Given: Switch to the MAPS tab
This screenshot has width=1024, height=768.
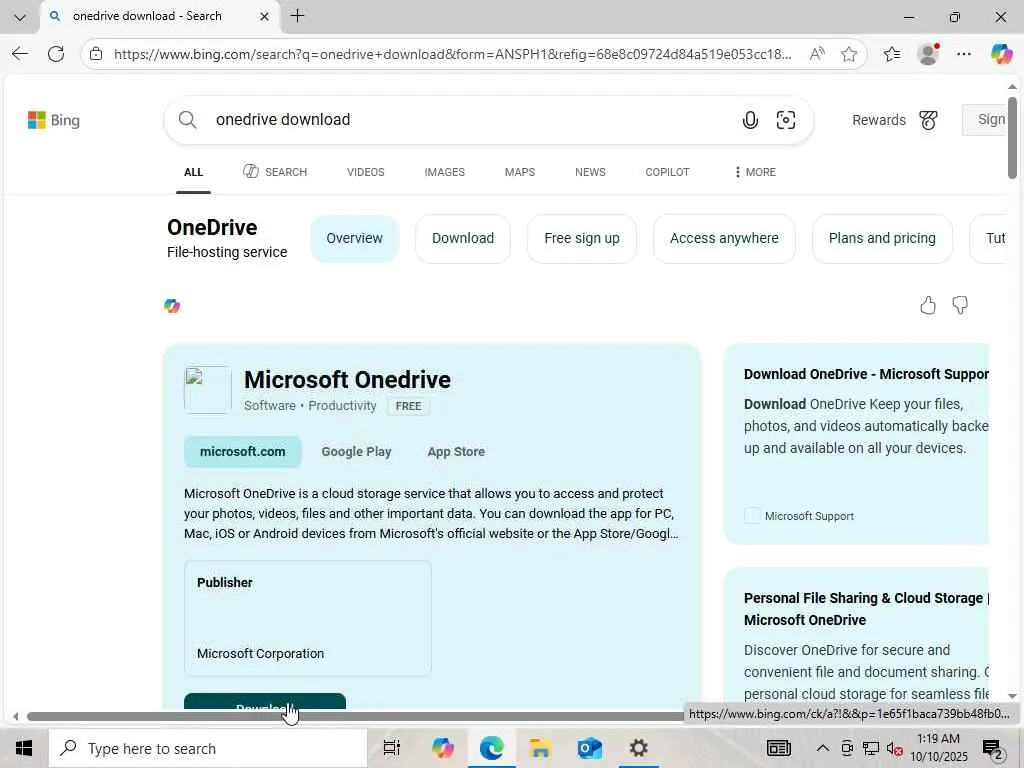Looking at the screenshot, I should tap(520, 172).
